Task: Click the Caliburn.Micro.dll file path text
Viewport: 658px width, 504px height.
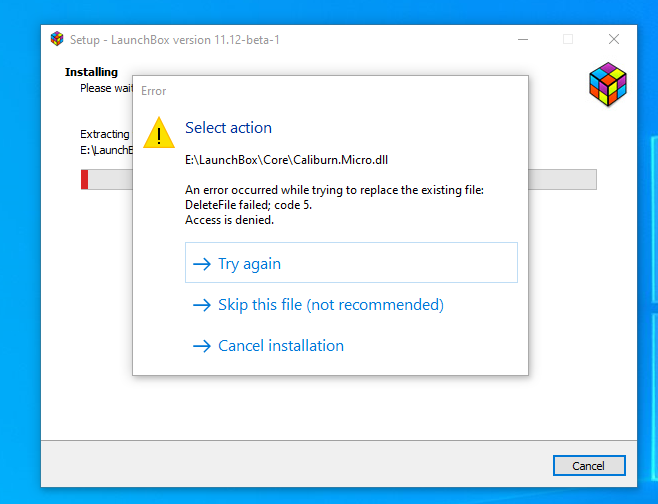Action: (287, 160)
